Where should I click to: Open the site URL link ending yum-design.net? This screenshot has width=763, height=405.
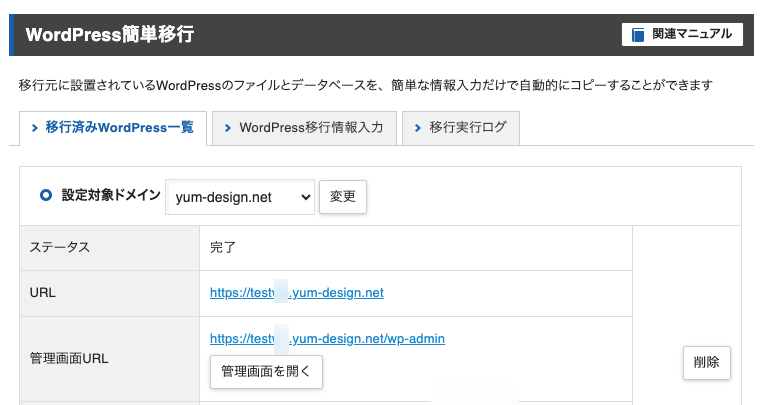(x=297, y=293)
